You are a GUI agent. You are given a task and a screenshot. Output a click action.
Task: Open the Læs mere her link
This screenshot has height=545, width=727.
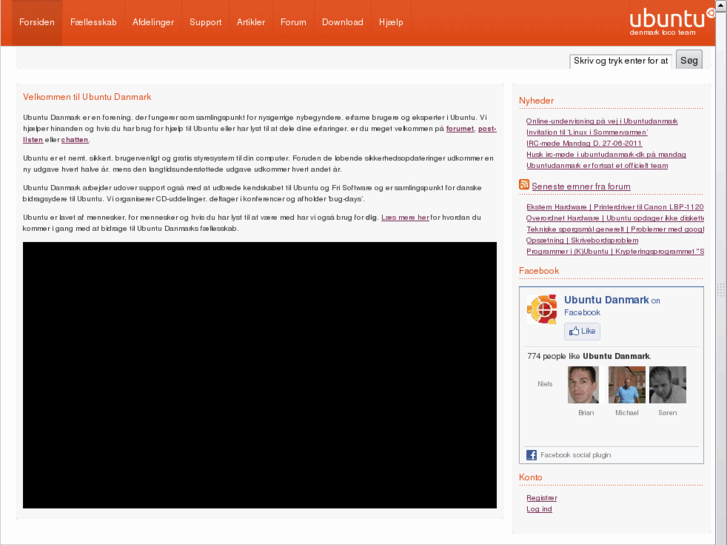[405, 217]
